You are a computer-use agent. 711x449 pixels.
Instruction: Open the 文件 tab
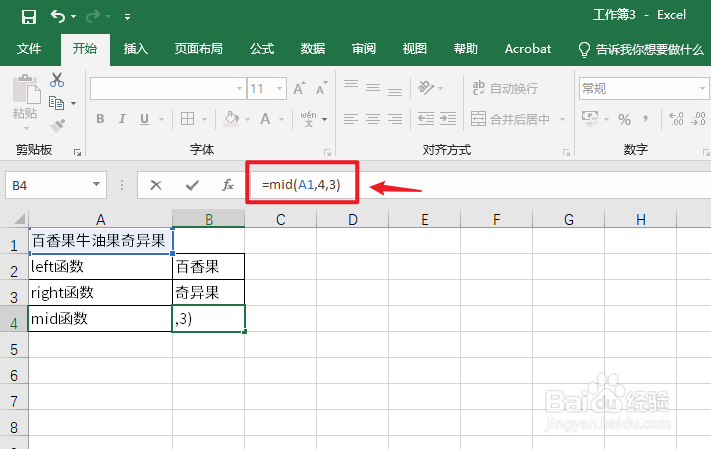click(x=29, y=49)
